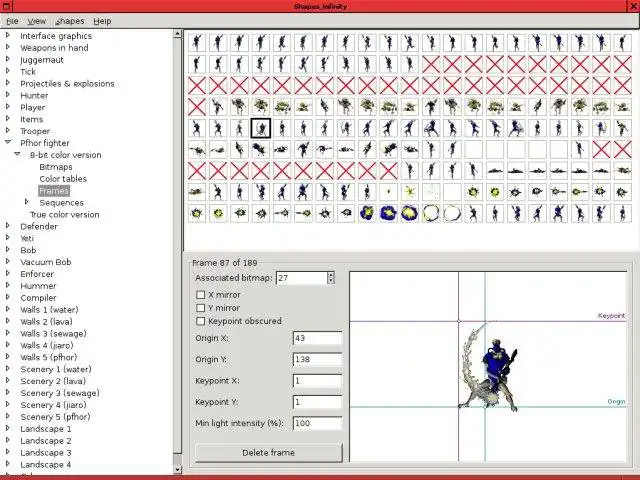Select the Player collection label
Image resolution: width=640 pixels, height=480 pixels.
click(x=33, y=107)
